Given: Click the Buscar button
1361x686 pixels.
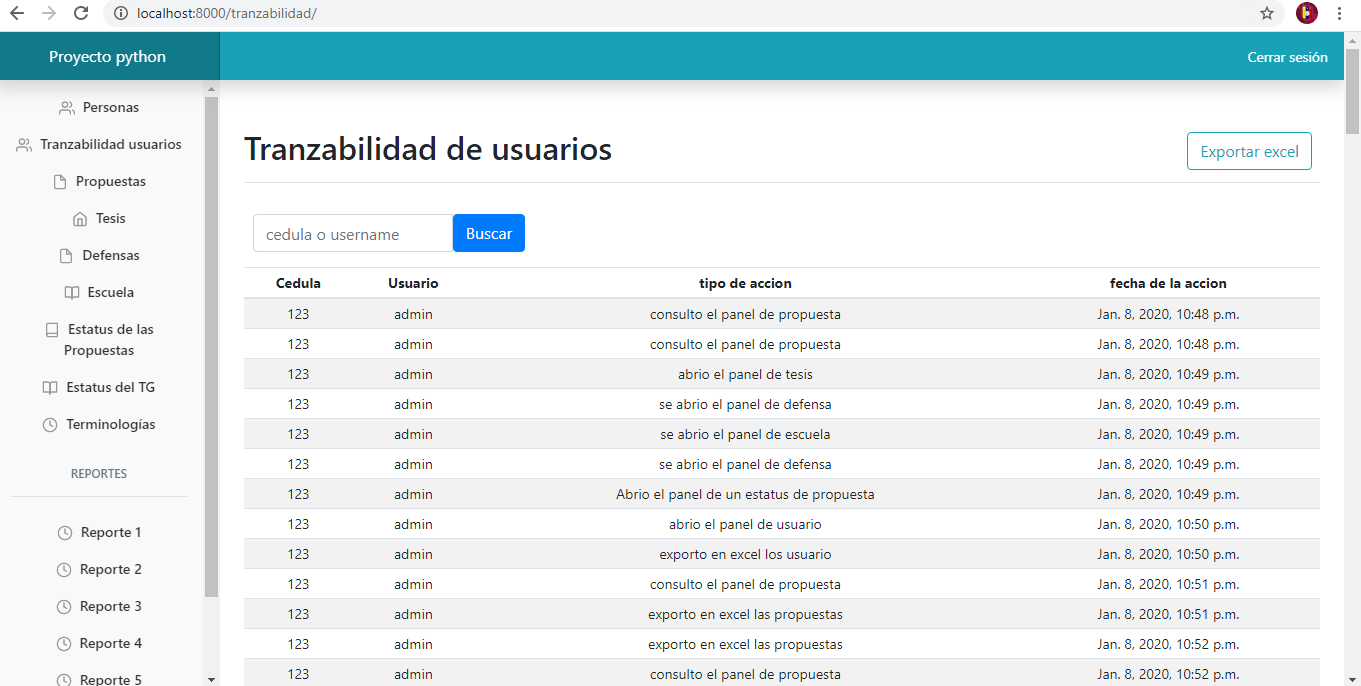Looking at the screenshot, I should click(489, 233).
